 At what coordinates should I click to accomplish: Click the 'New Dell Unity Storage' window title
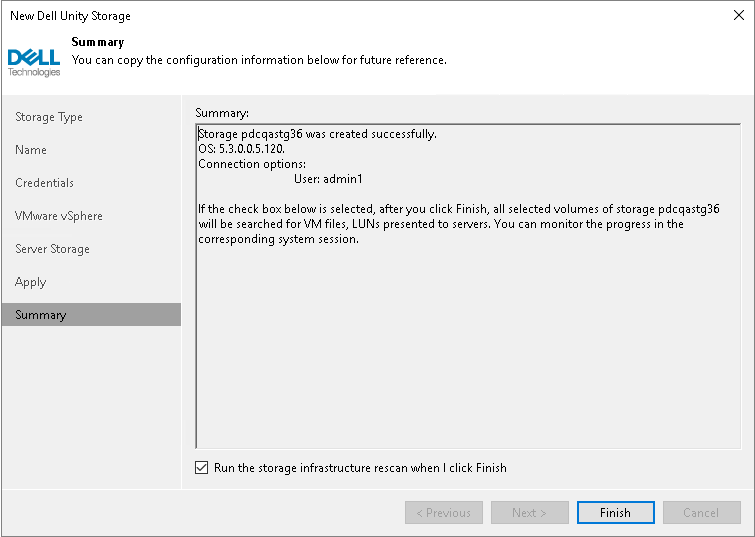click(x=70, y=16)
